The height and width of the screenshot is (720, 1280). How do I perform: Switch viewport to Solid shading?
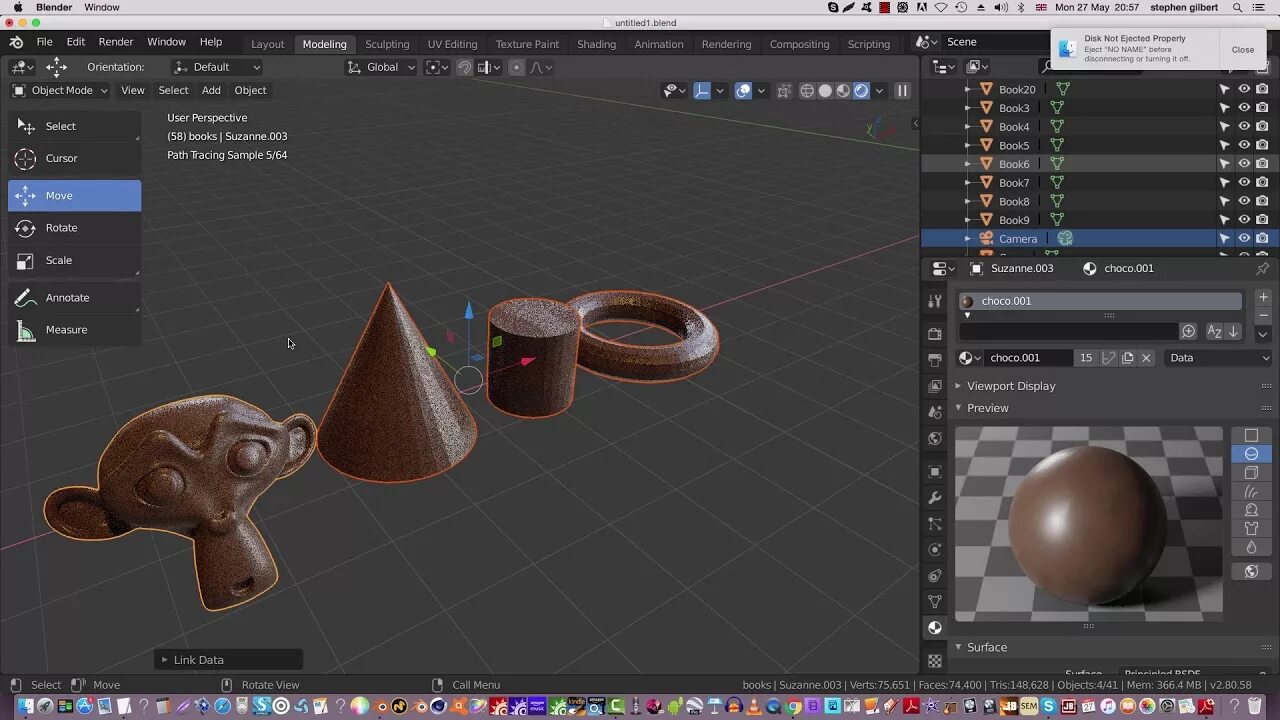(825, 91)
